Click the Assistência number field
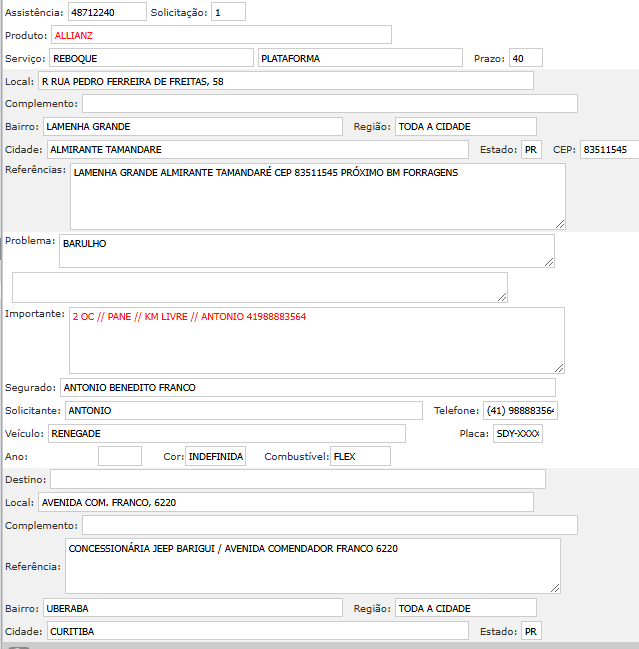 click(x=105, y=13)
